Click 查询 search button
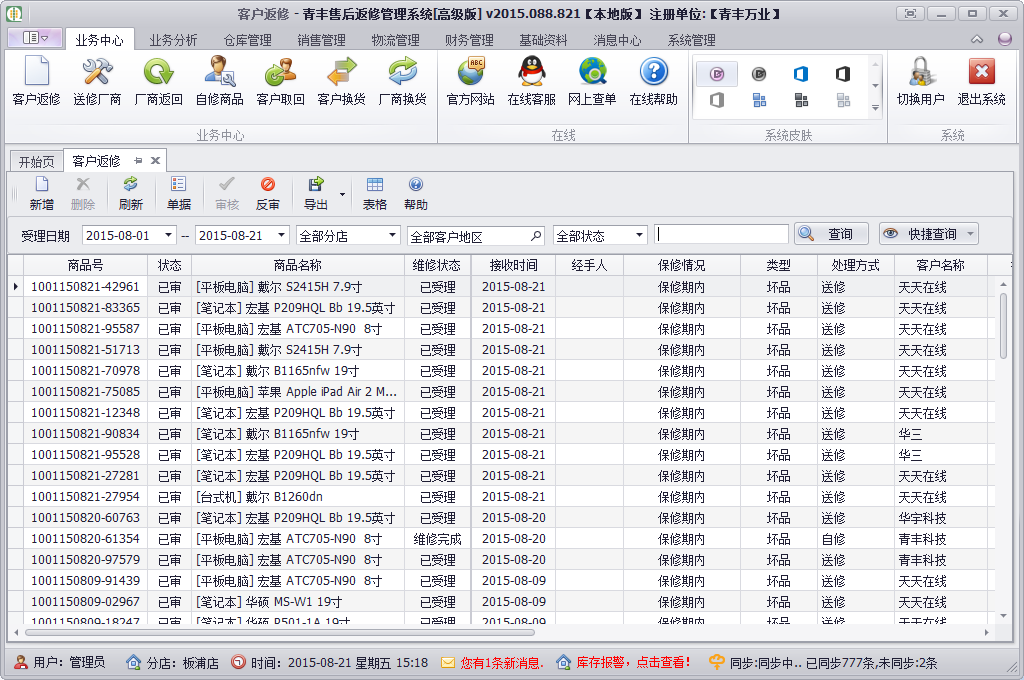Screen dimensions: 1024x680 pos(831,234)
